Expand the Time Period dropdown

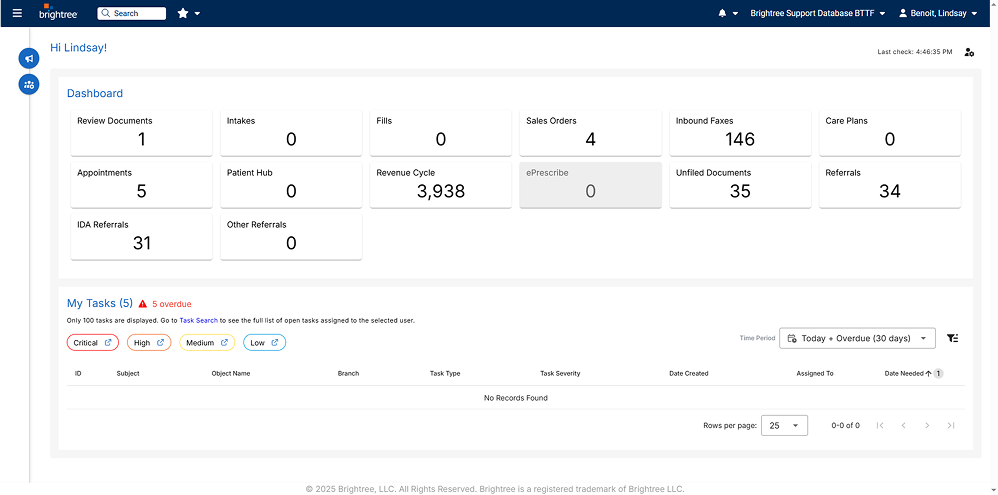click(857, 338)
